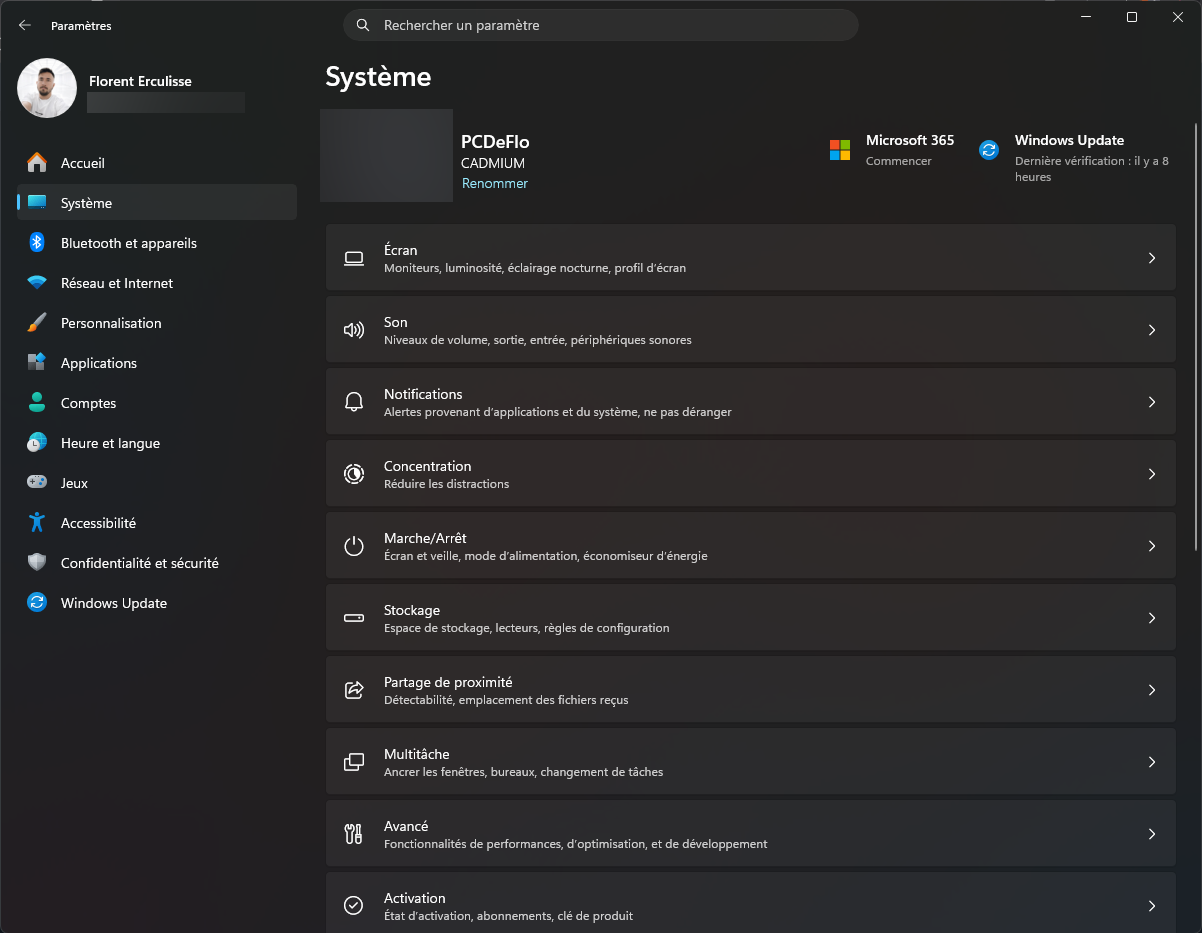Image resolution: width=1202 pixels, height=933 pixels.
Task: Select Heure et langue in sidebar
Action: click(110, 443)
